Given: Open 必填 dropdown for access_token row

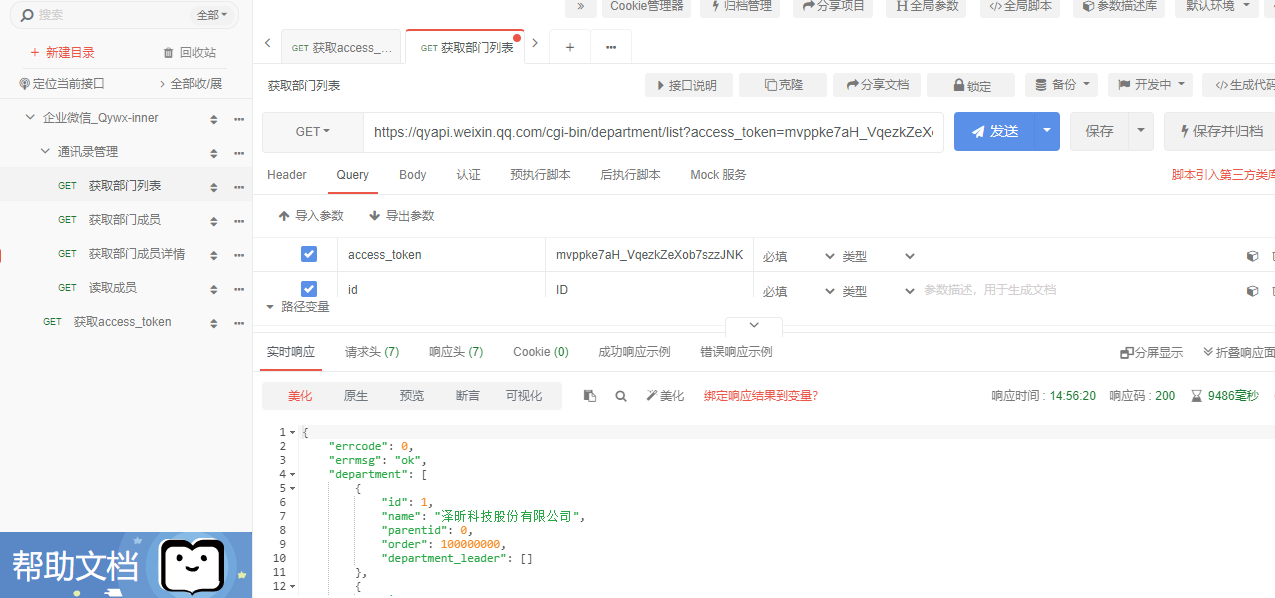Looking at the screenshot, I should pyautogui.click(x=798, y=257).
